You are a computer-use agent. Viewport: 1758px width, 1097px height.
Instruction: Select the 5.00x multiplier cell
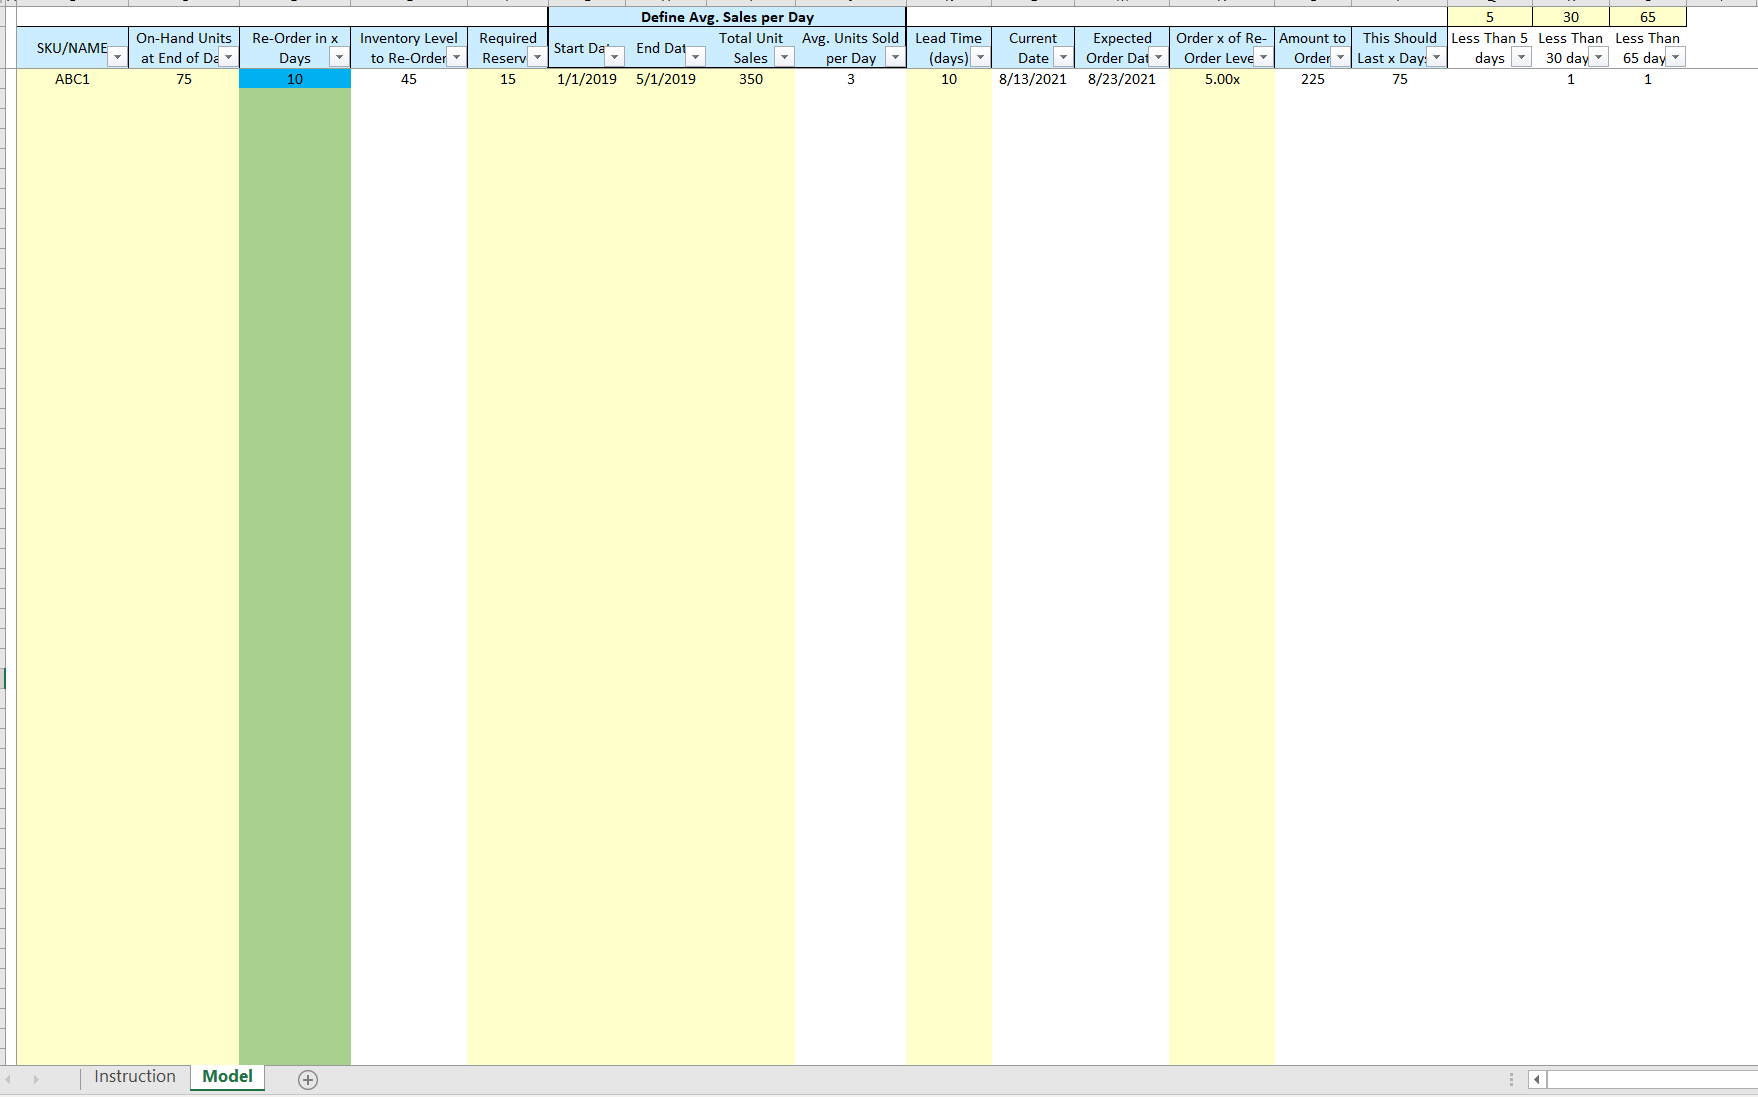(1222, 79)
